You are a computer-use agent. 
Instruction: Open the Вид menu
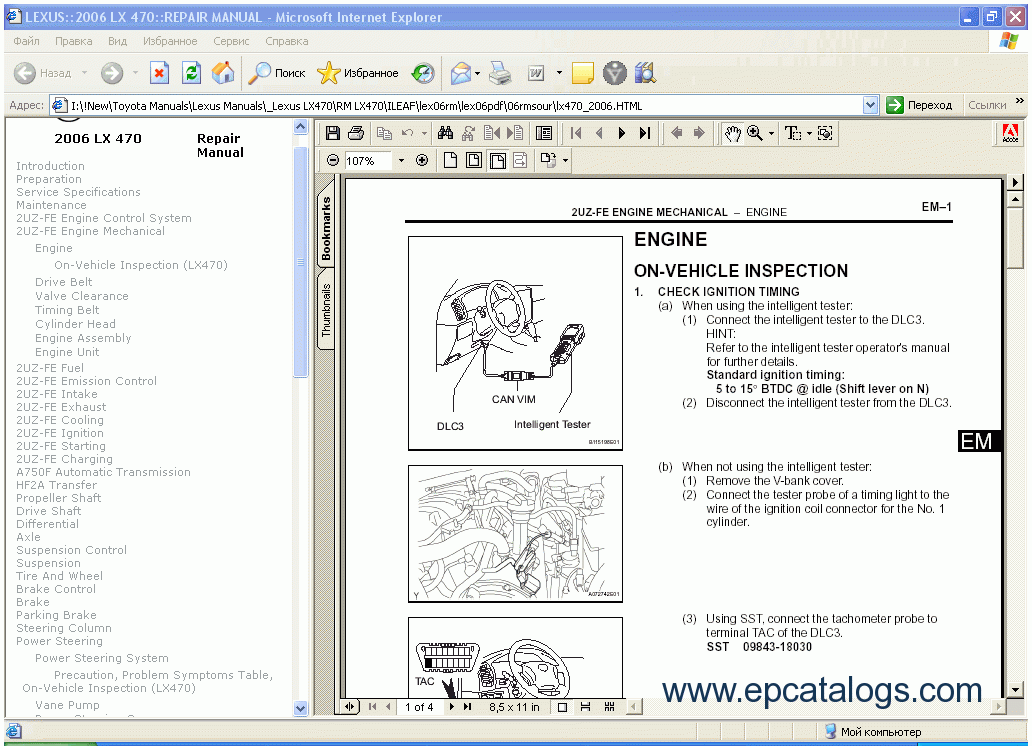point(118,41)
